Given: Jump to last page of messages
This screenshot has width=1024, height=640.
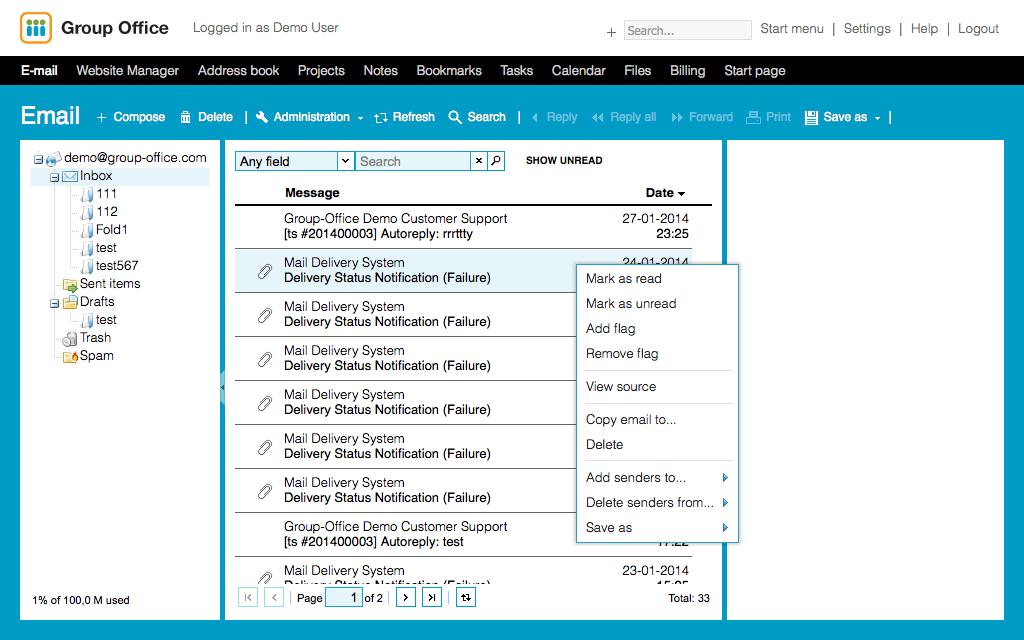Looking at the screenshot, I should (432, 597).
